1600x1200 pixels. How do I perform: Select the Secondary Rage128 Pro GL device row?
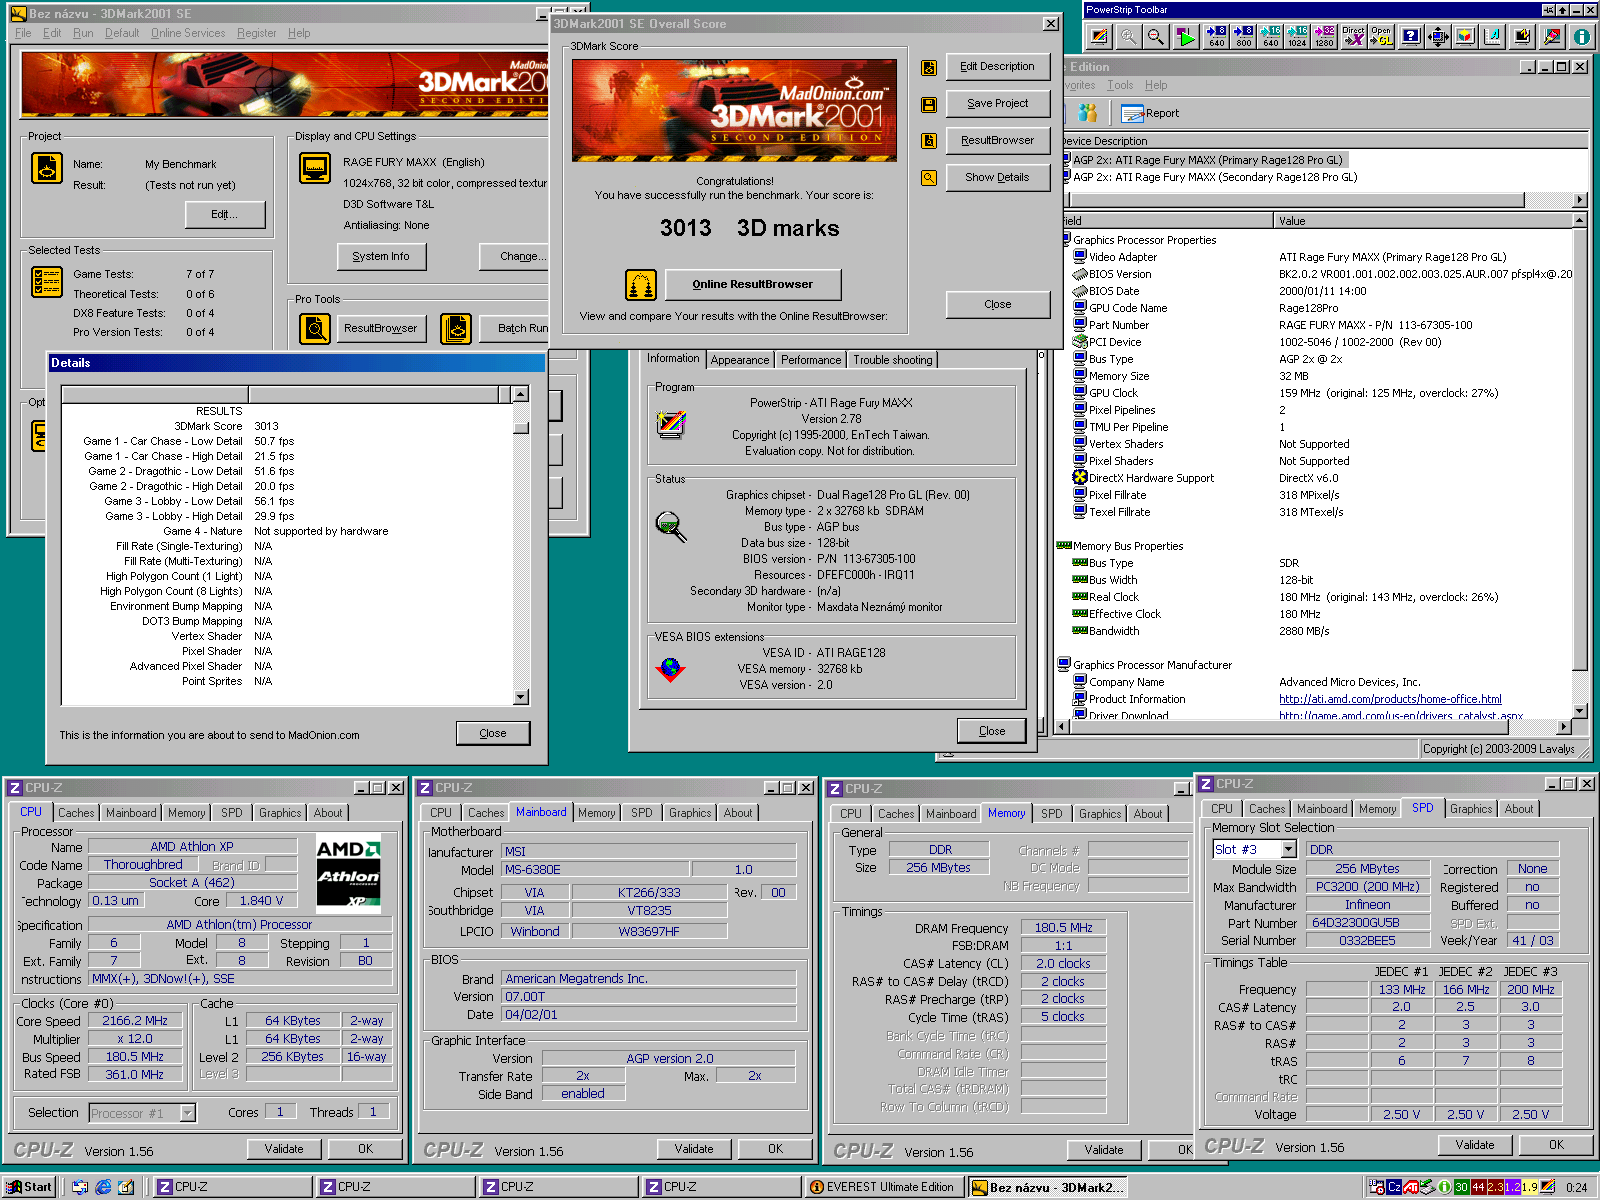[x=1215, y=178]
